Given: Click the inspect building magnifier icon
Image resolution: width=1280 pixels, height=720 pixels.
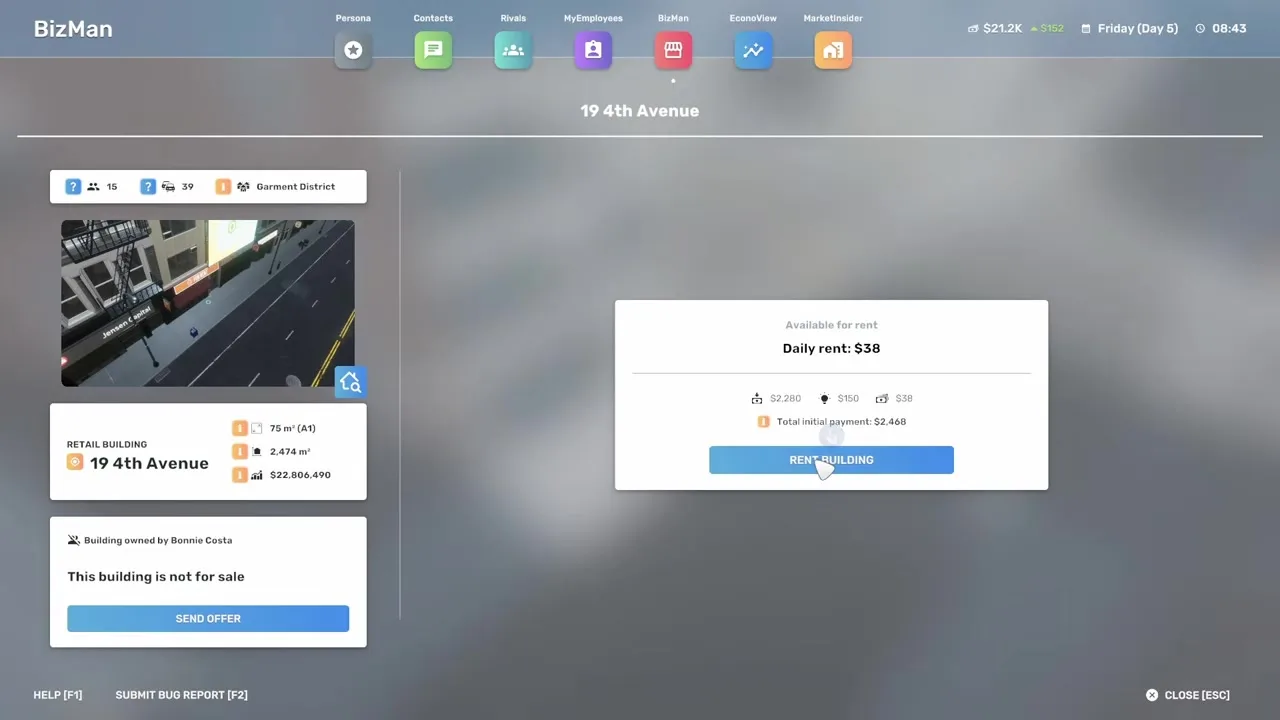Looking at the screenshot, I should tap(350, 381).
